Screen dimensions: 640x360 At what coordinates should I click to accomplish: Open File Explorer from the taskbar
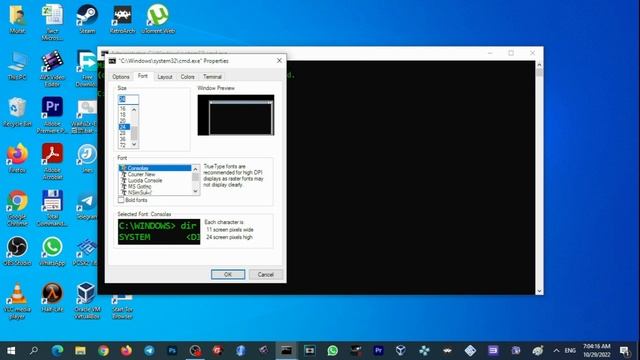pyautogui.click(x=80, y=351)
